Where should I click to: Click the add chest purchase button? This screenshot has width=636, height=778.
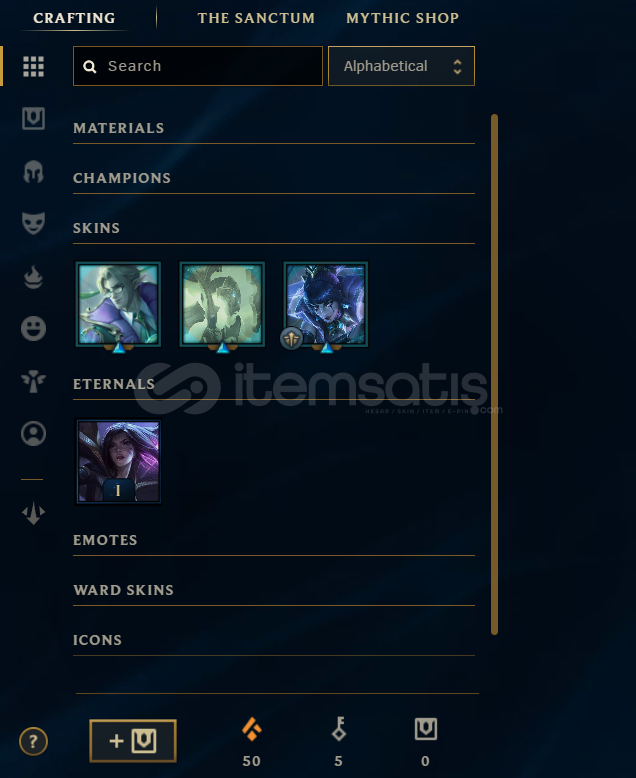pos(133,741)
